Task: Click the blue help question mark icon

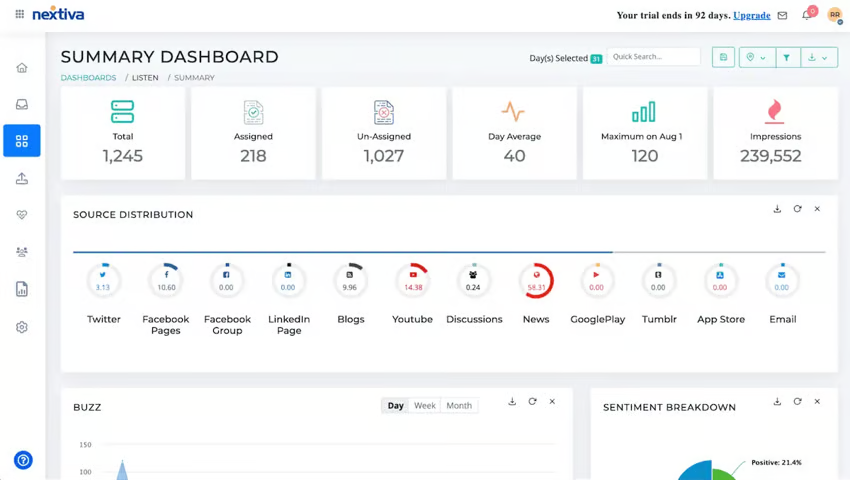Action: pos(23,460)
